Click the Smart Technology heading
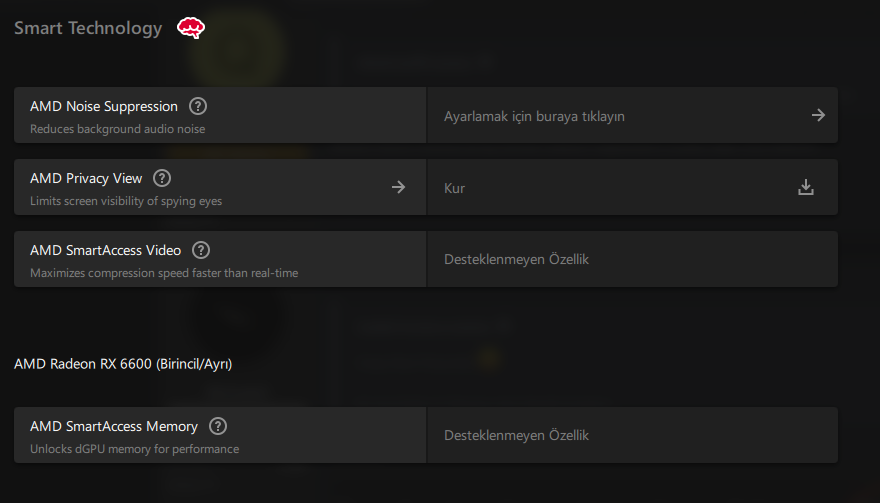The image size is (880, 503). click(88, 28)
